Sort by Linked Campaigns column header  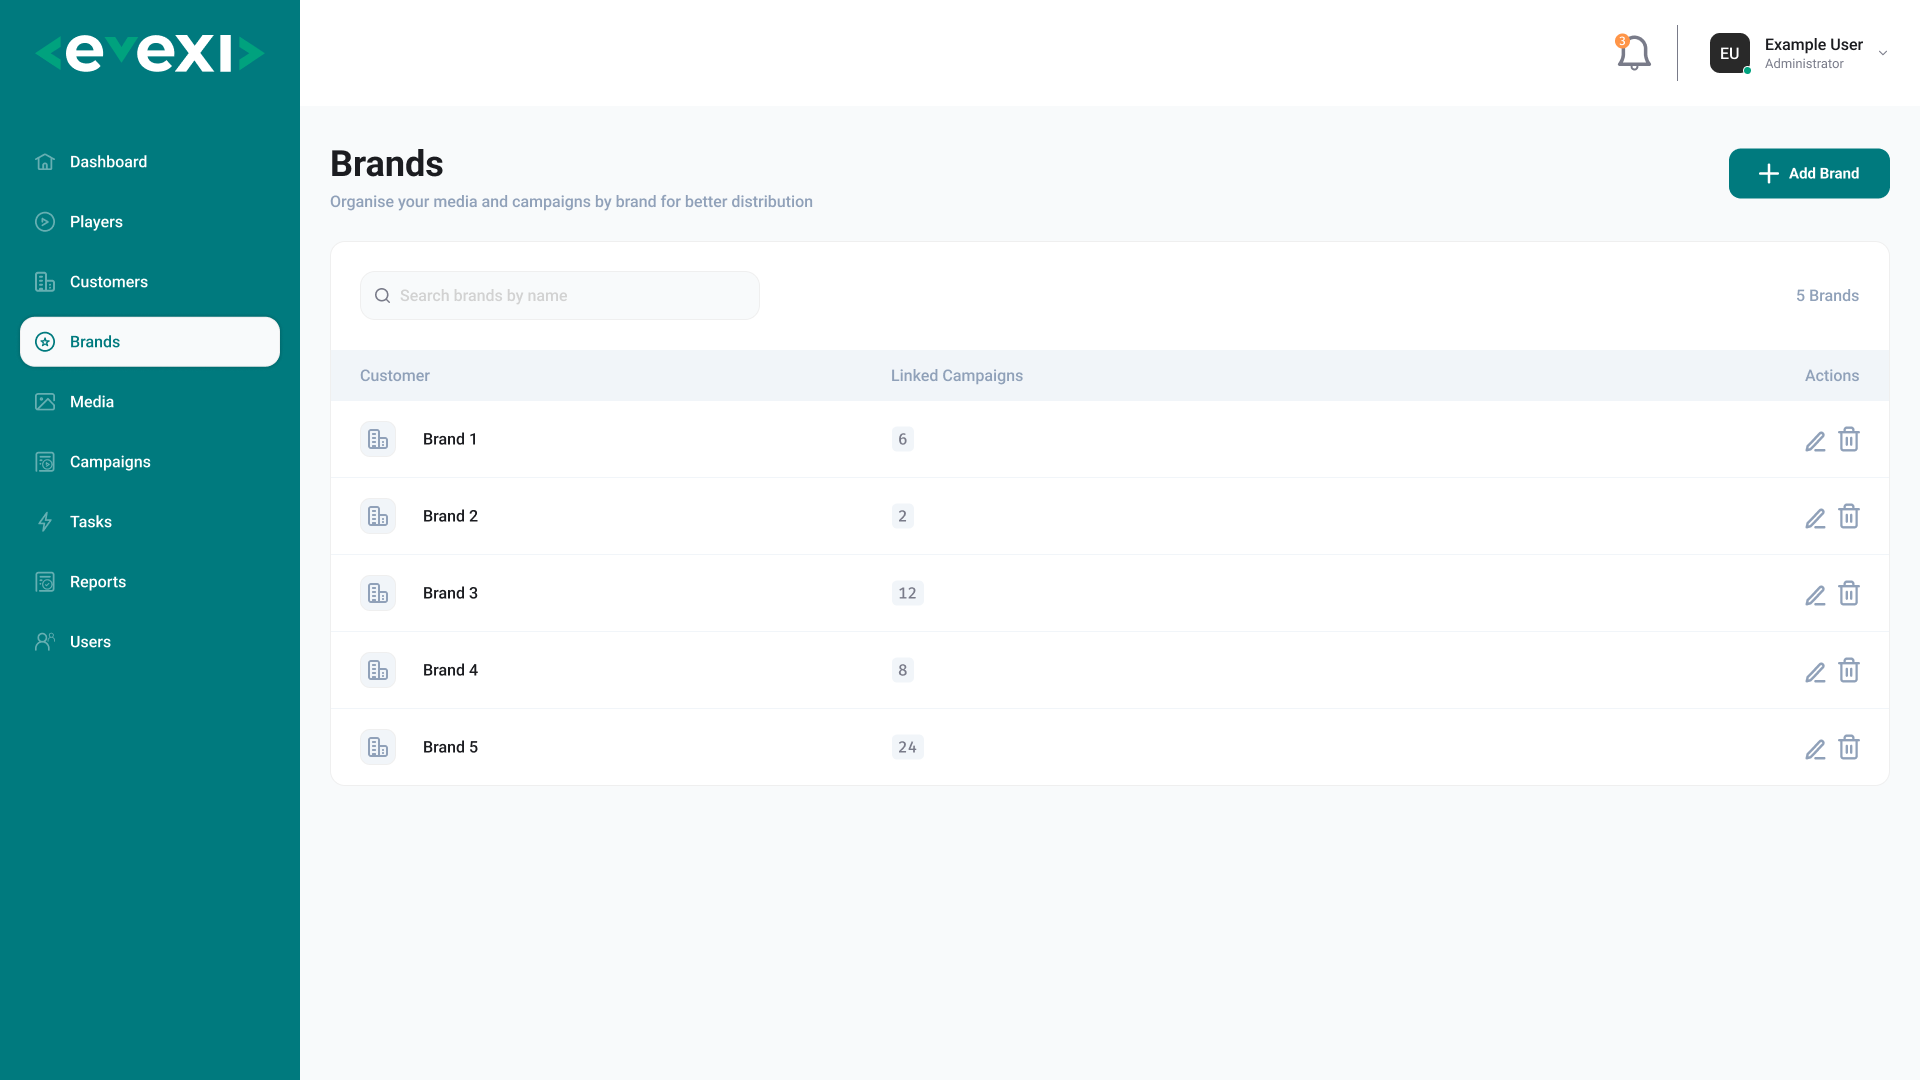[957, 376]
